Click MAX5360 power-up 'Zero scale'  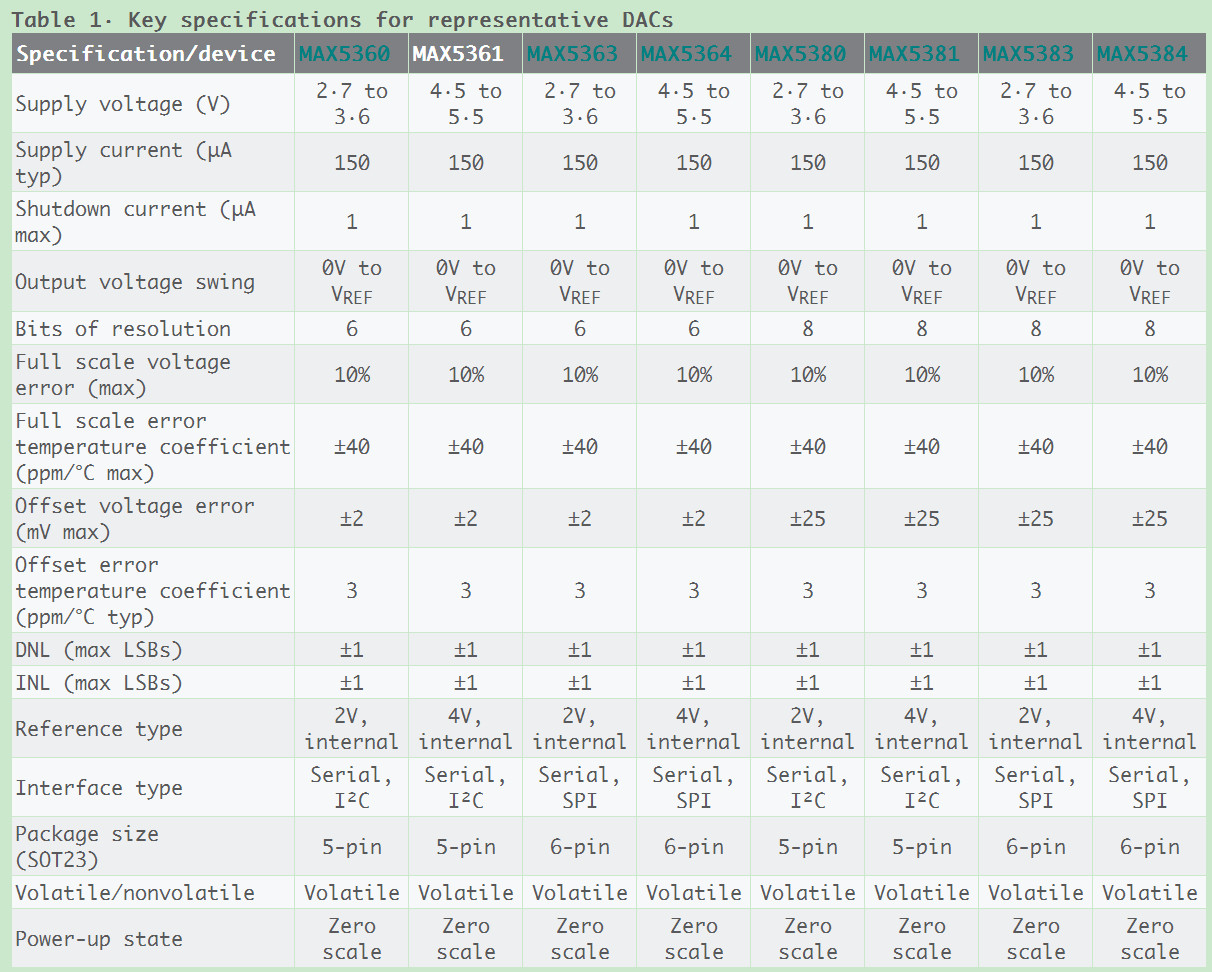coord(351,939)
